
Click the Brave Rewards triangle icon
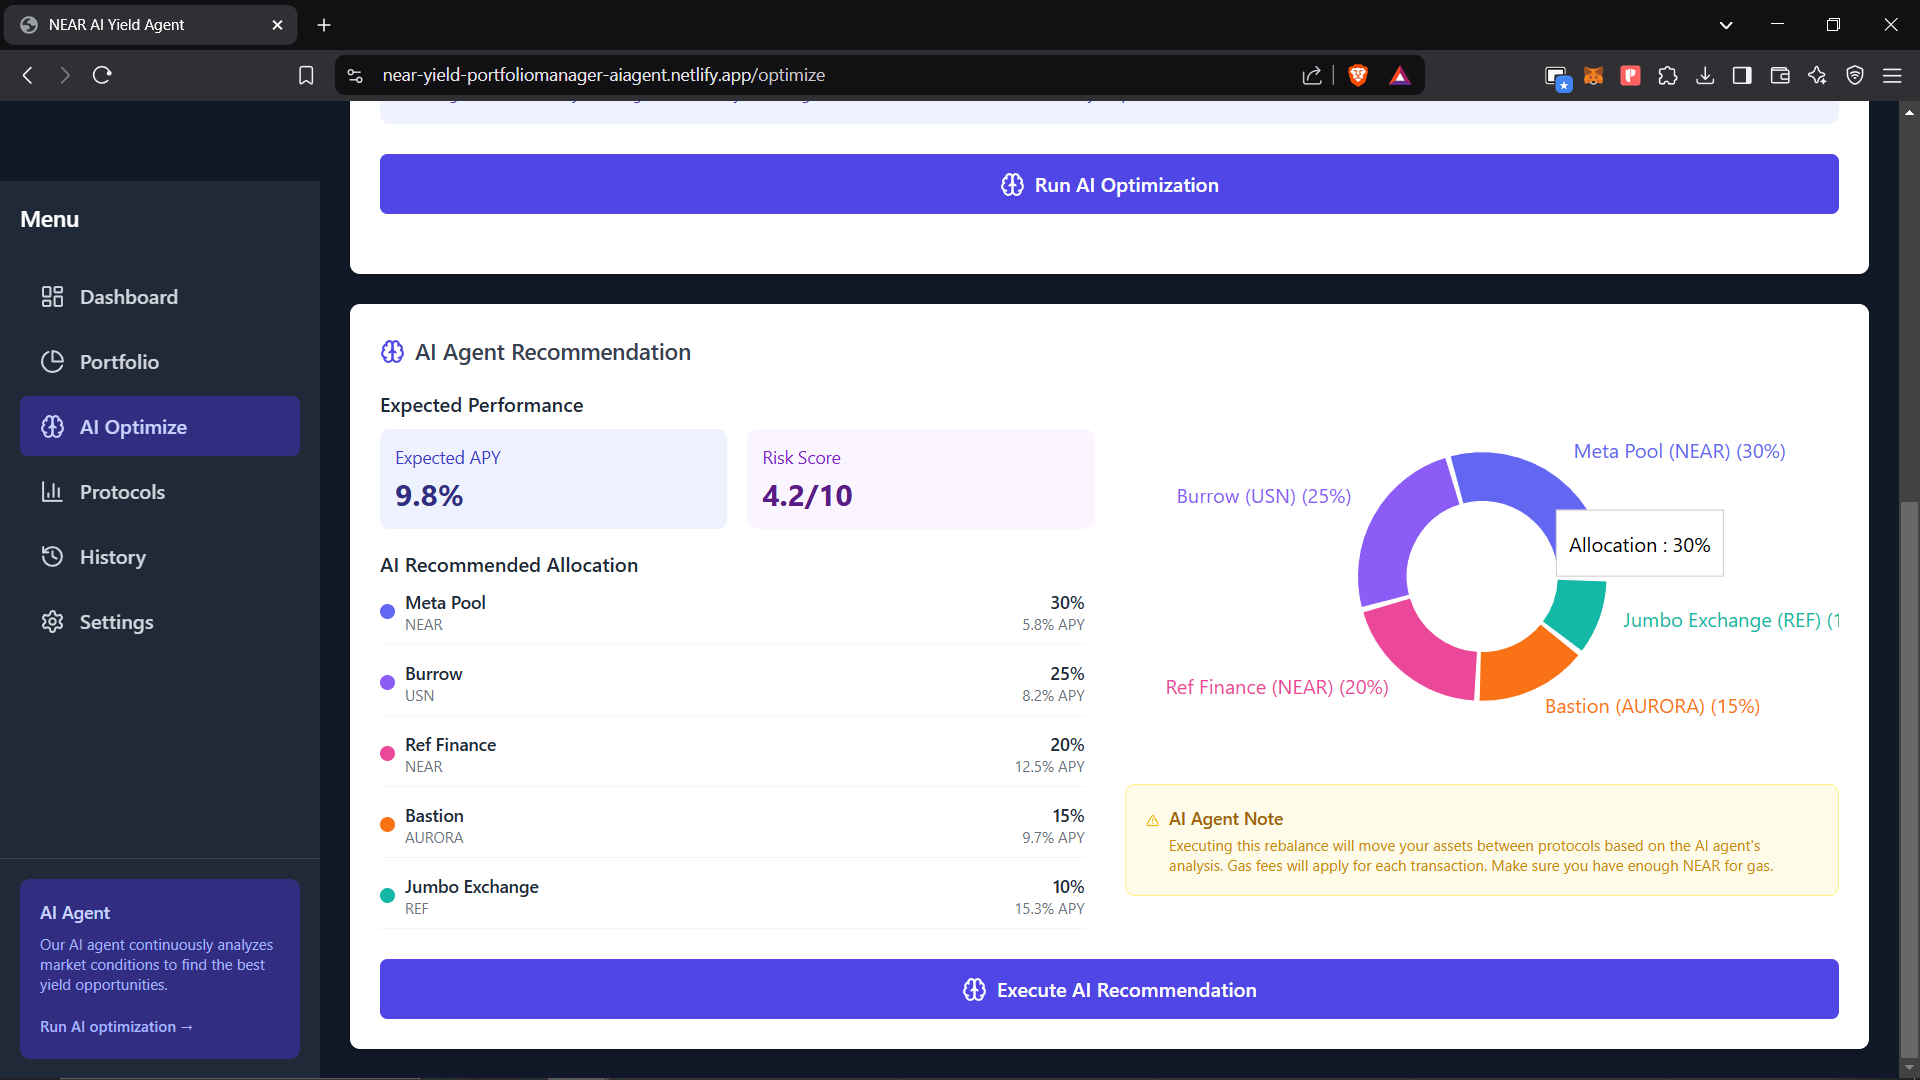[x=1399, y=75]
